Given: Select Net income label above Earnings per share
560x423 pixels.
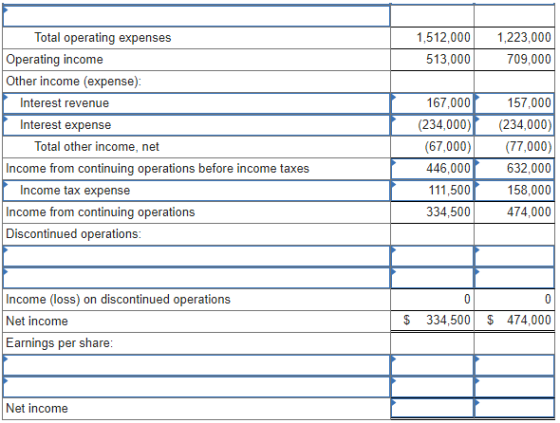Looking at the screenshot, I should 37,321.
